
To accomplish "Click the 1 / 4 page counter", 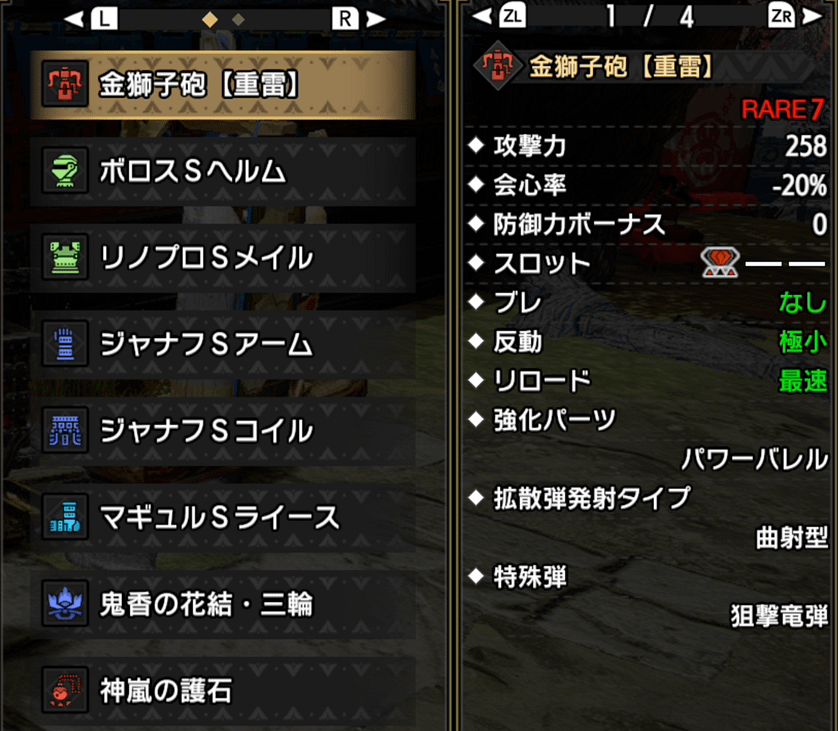I will pyautogui.click(x=649, y=17).
